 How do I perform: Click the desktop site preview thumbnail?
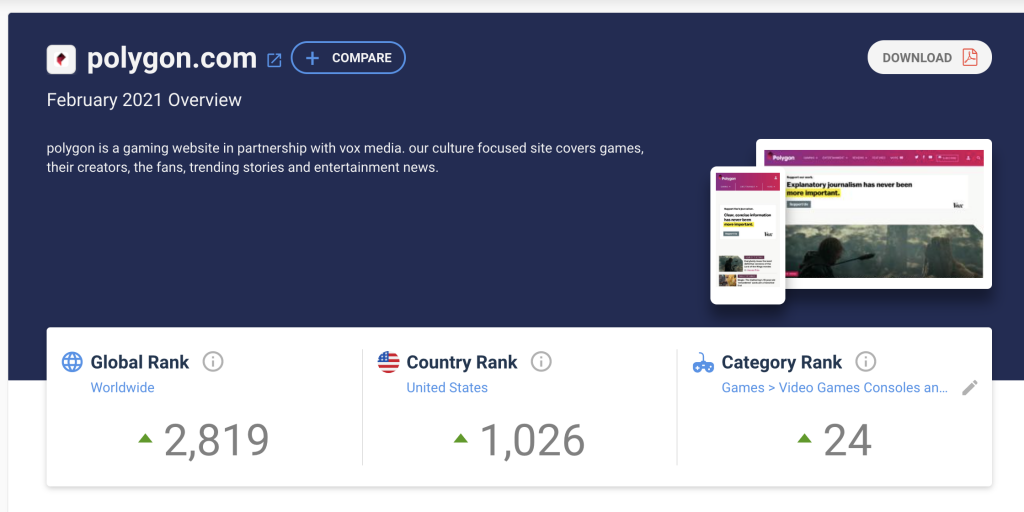point(874,214)
